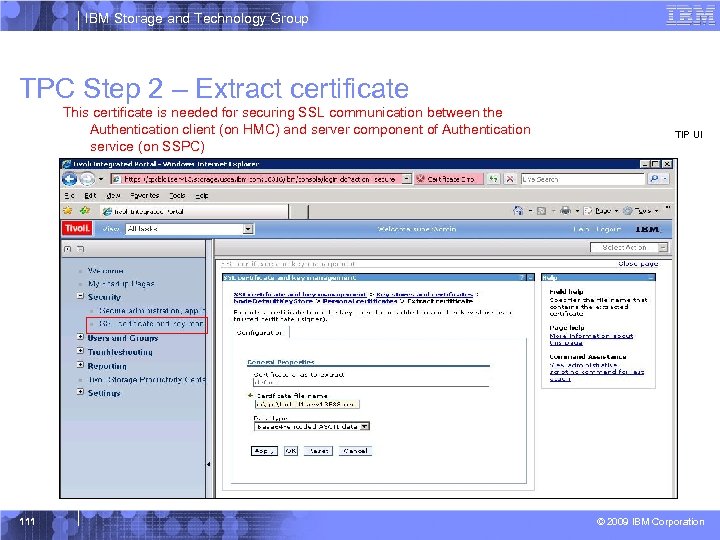The image size is (720, 540).
Task: Click the OK button
Action: point(291,451)
